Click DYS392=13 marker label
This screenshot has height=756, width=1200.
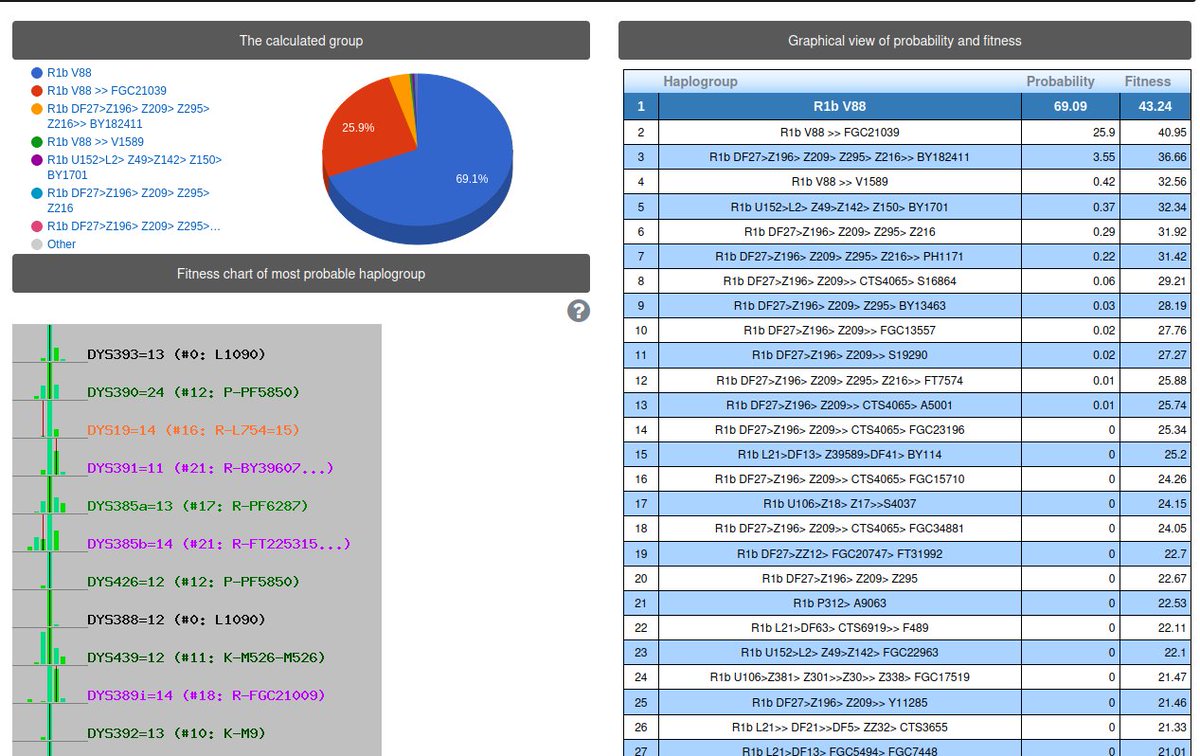(177, 733)
